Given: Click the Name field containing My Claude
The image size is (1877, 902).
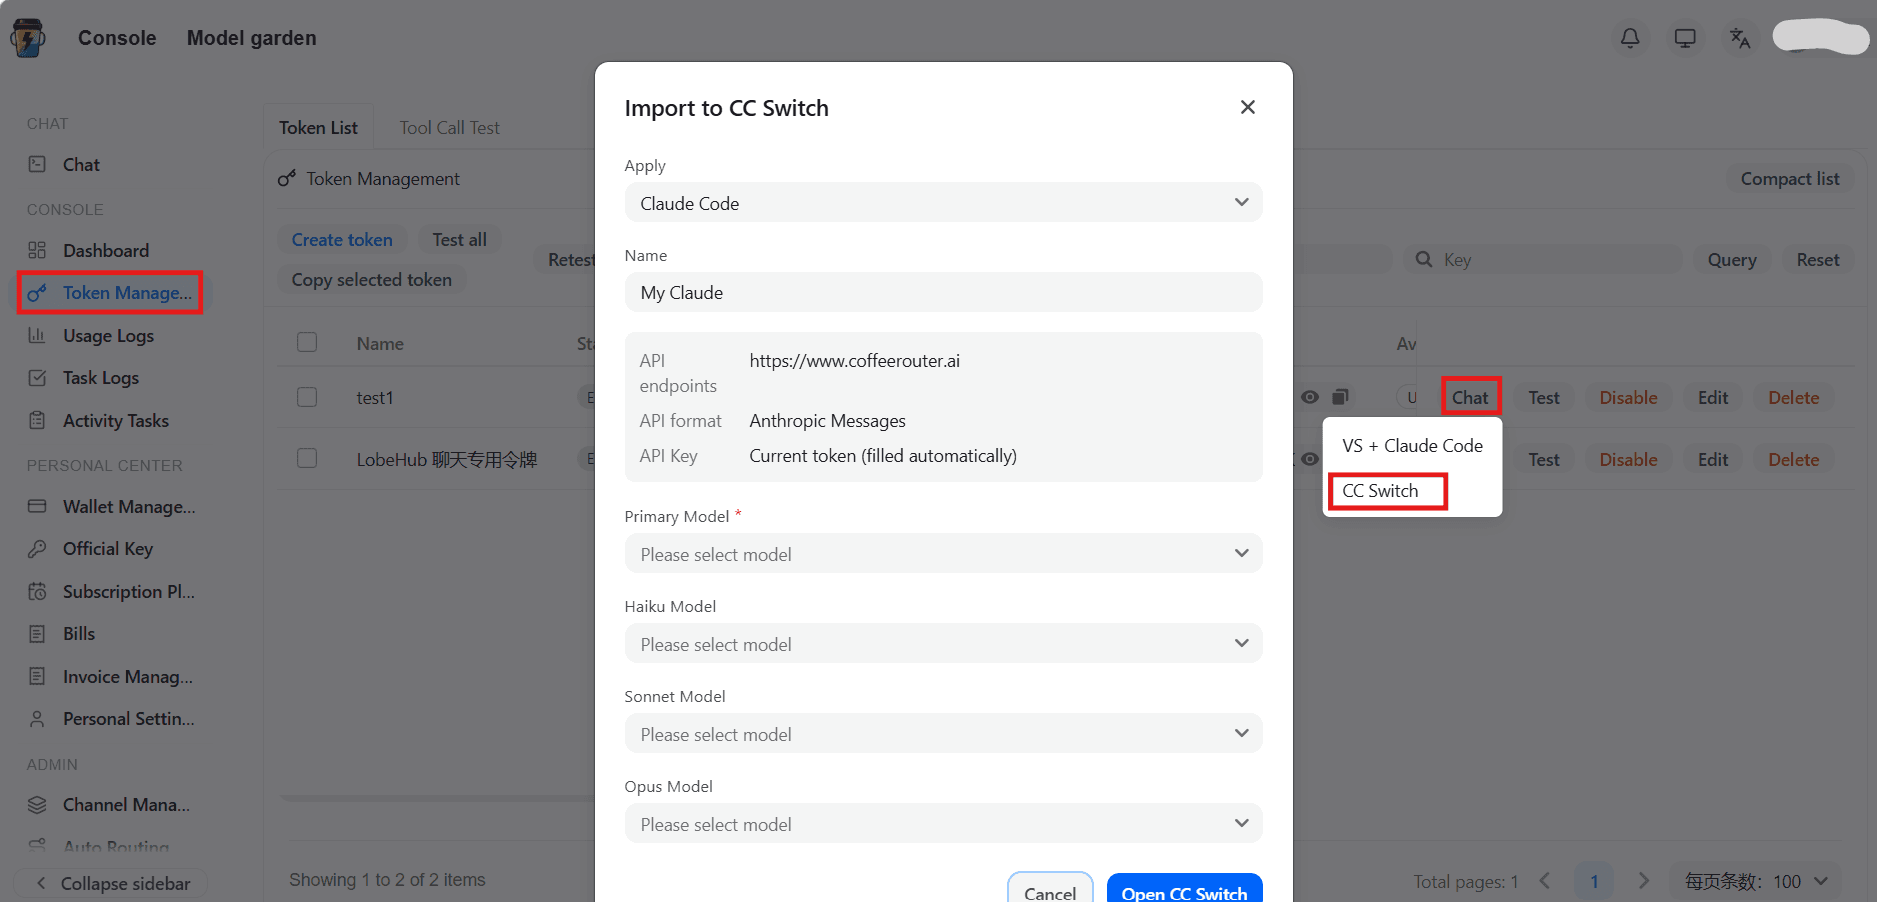Looking at the screenshot, I should click(x=943, y=293).
